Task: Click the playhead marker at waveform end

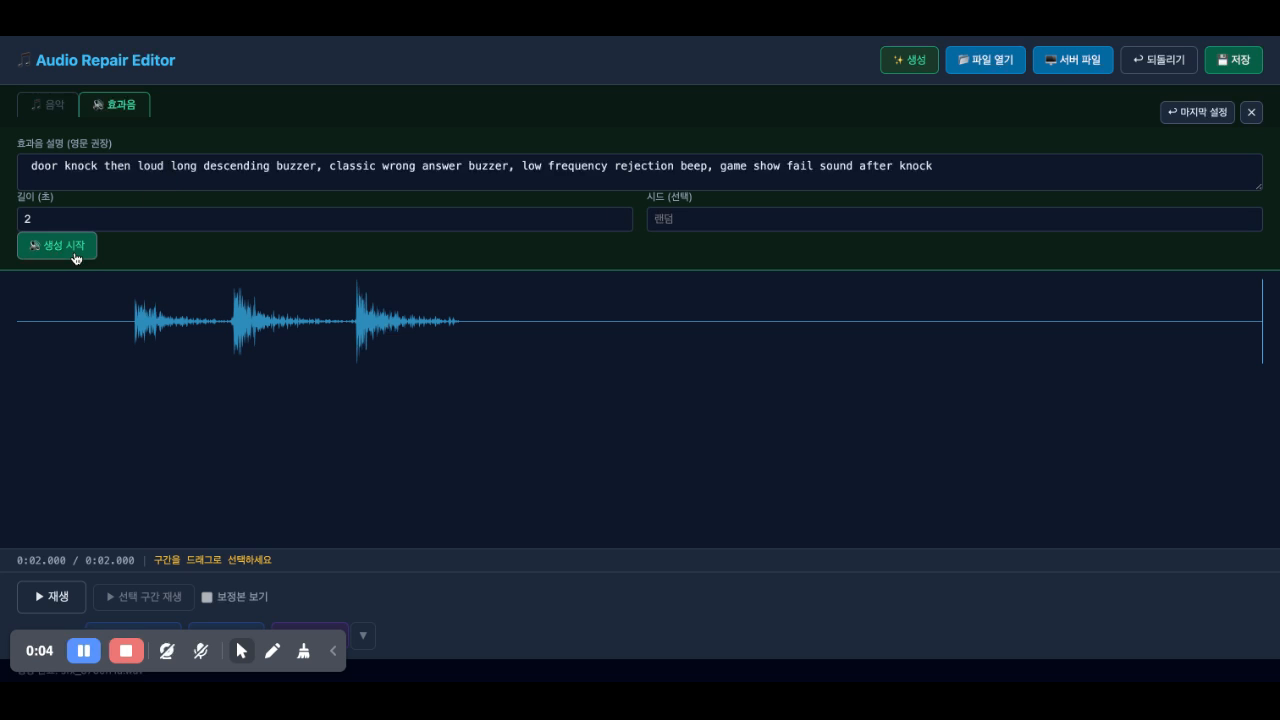Action: point(1262,321)
